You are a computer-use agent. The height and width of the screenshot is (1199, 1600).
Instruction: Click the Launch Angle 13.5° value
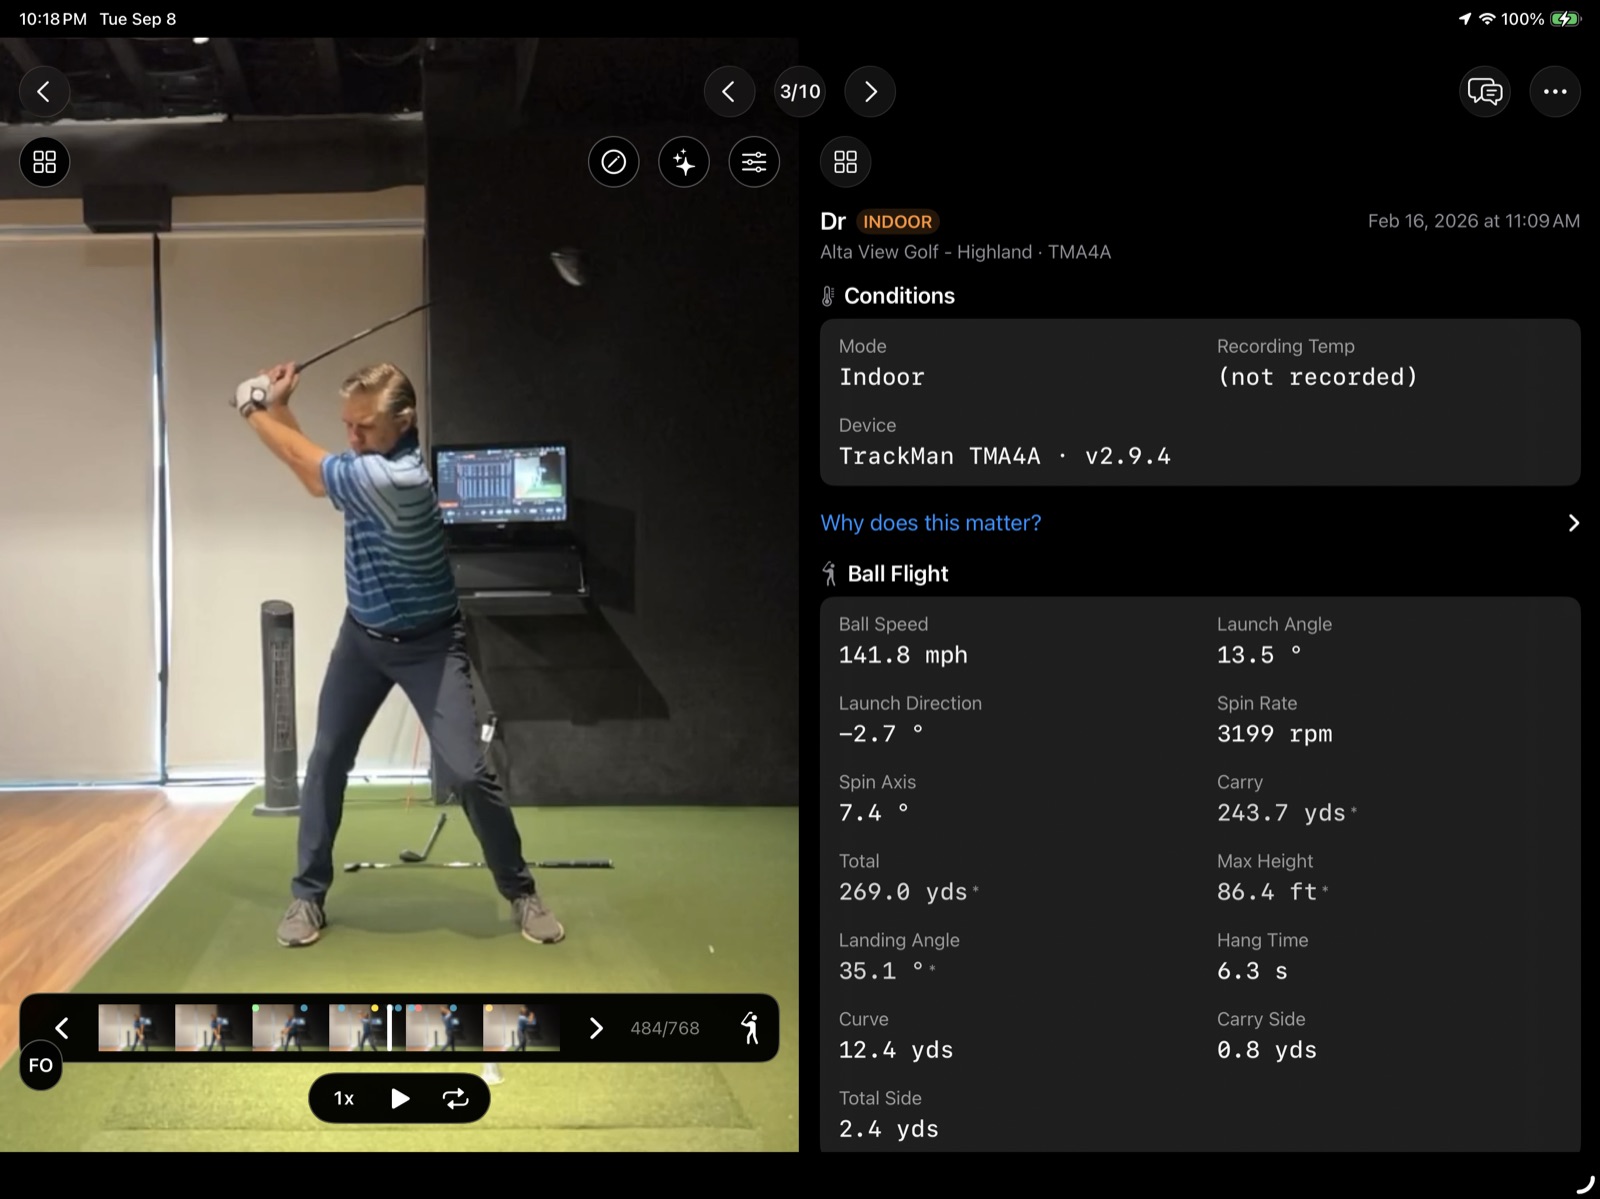[1259, 655]
